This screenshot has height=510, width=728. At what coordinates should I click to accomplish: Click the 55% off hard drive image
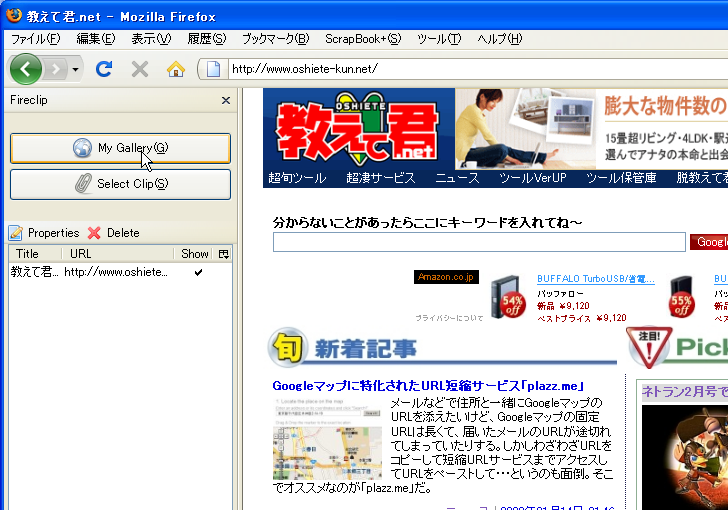(681, 298)
